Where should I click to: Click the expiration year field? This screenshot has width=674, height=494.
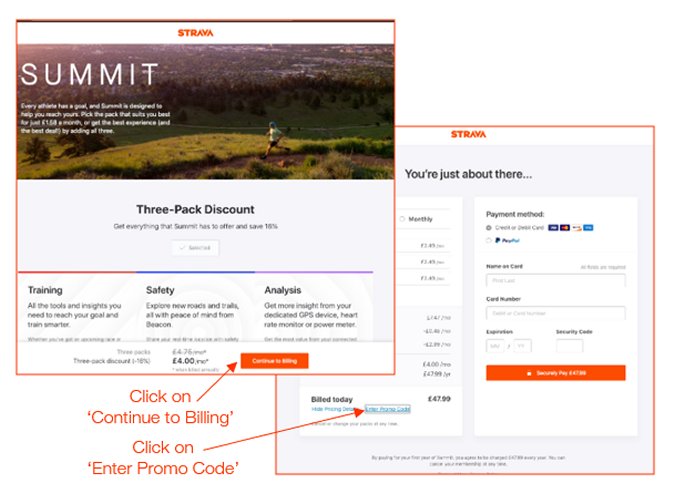point(522,346)
